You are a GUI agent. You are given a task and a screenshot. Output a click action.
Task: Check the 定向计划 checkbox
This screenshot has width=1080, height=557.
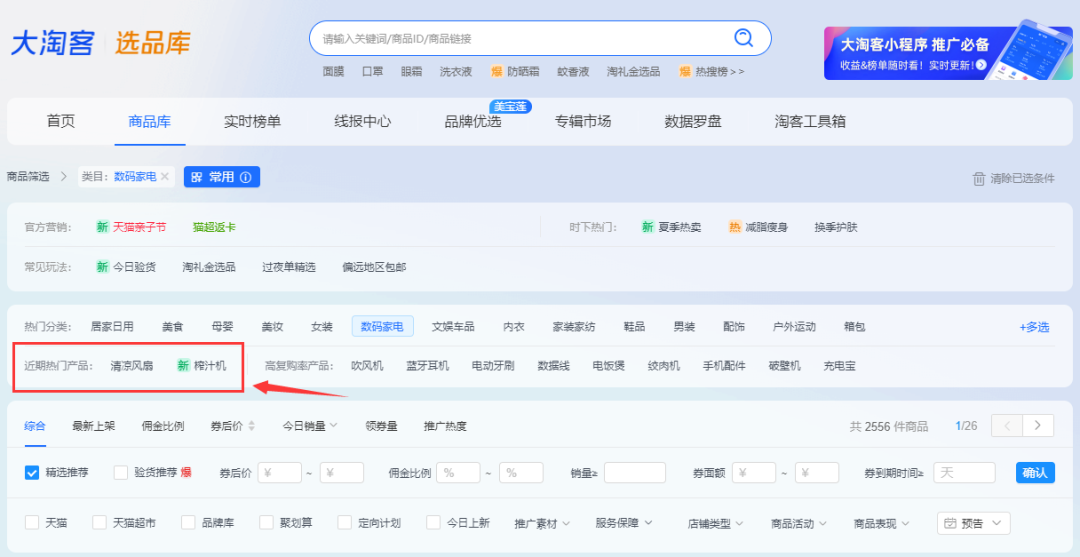pos(344,523)
